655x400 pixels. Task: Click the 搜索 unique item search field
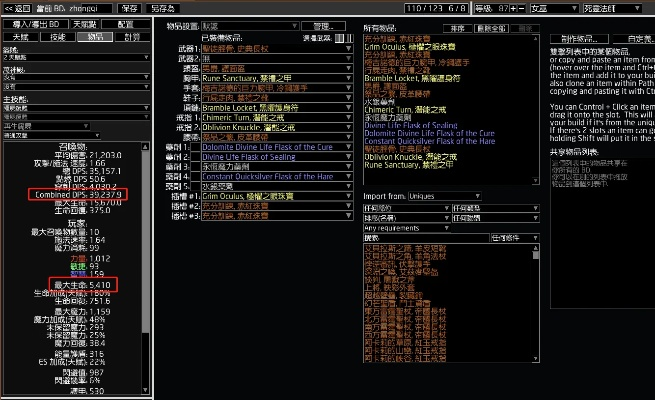tap(426, 238)
